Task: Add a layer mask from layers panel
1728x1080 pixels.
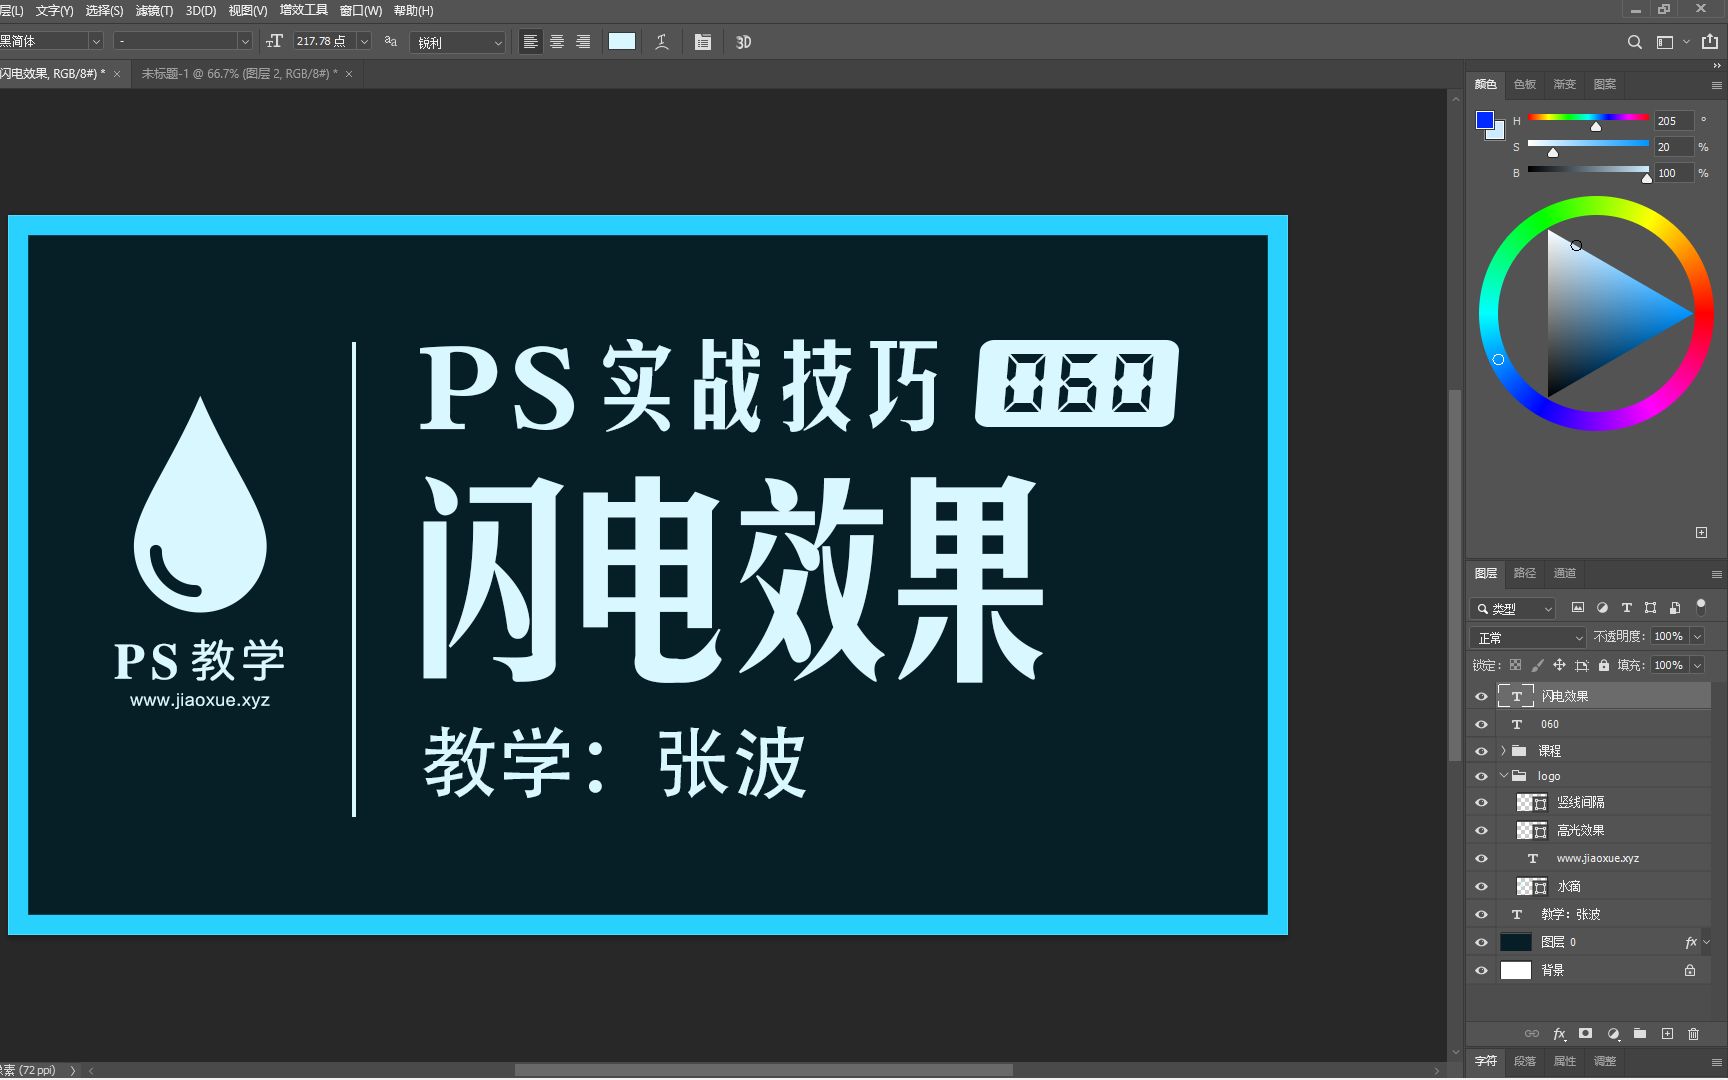Action: click(x=1586, y=1034)
